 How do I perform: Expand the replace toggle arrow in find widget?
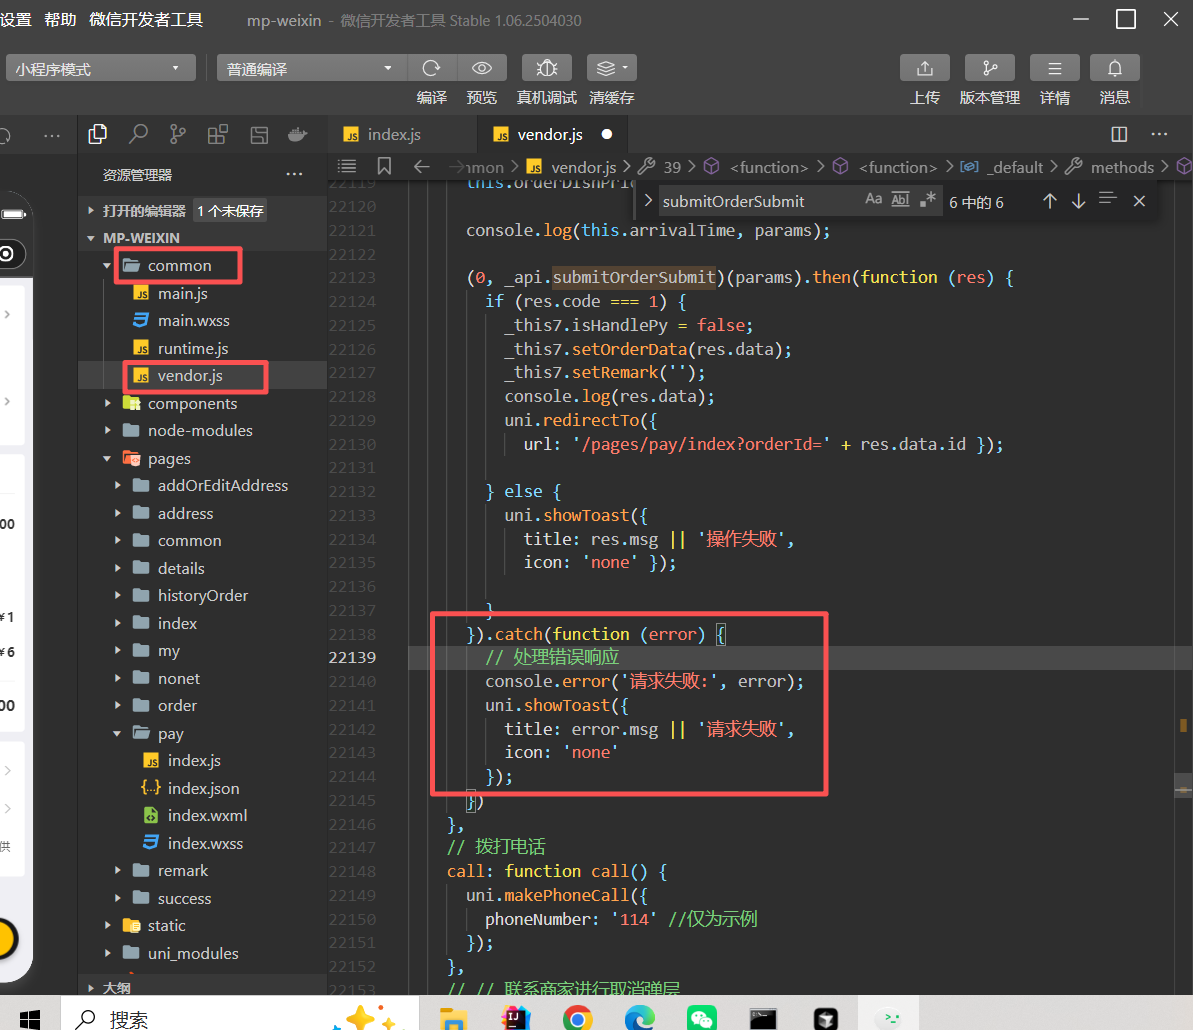pyautogui.click(x=648, y=201)
